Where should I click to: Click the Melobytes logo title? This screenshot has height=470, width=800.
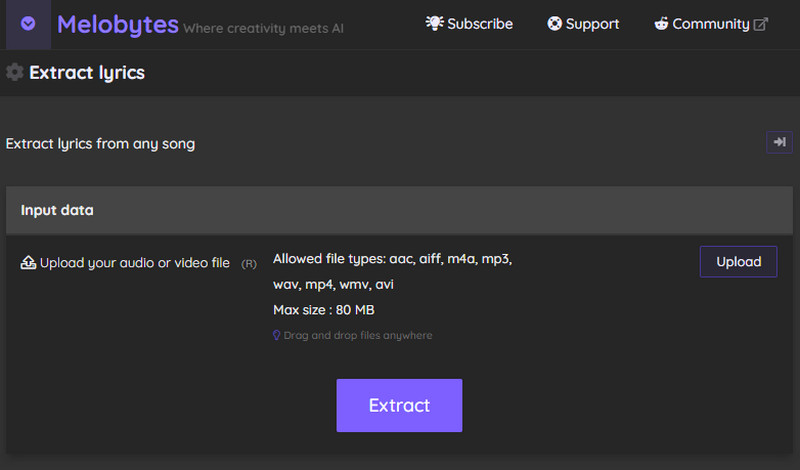point(118,24)
